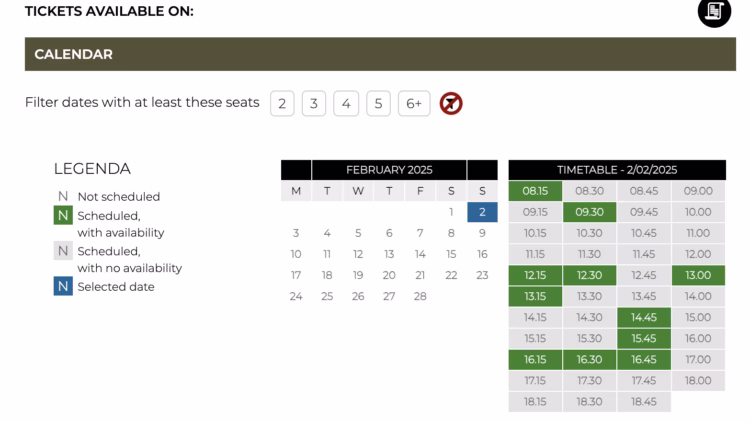The height and width of the screenshot is (422, 750).
Task: Choose the 09.30 available time slot
Action: tap(589, 212)
